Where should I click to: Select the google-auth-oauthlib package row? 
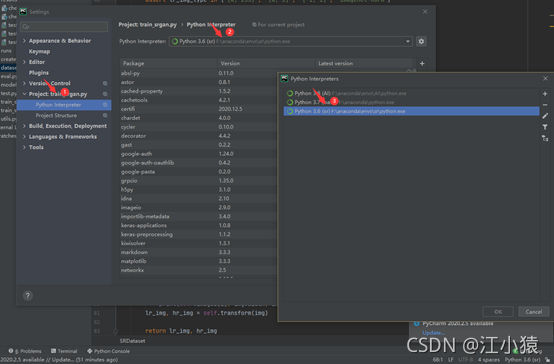coord(198,163)
